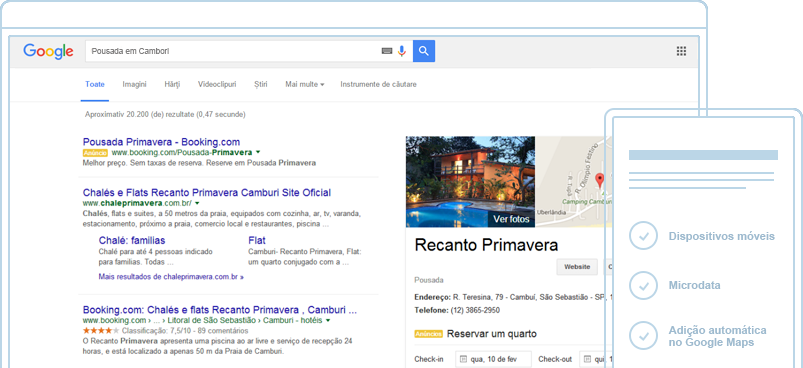Open Booking.com: Chalés e flats result
This screenshot has width=803, height=368.
click(x=220, y=310)
